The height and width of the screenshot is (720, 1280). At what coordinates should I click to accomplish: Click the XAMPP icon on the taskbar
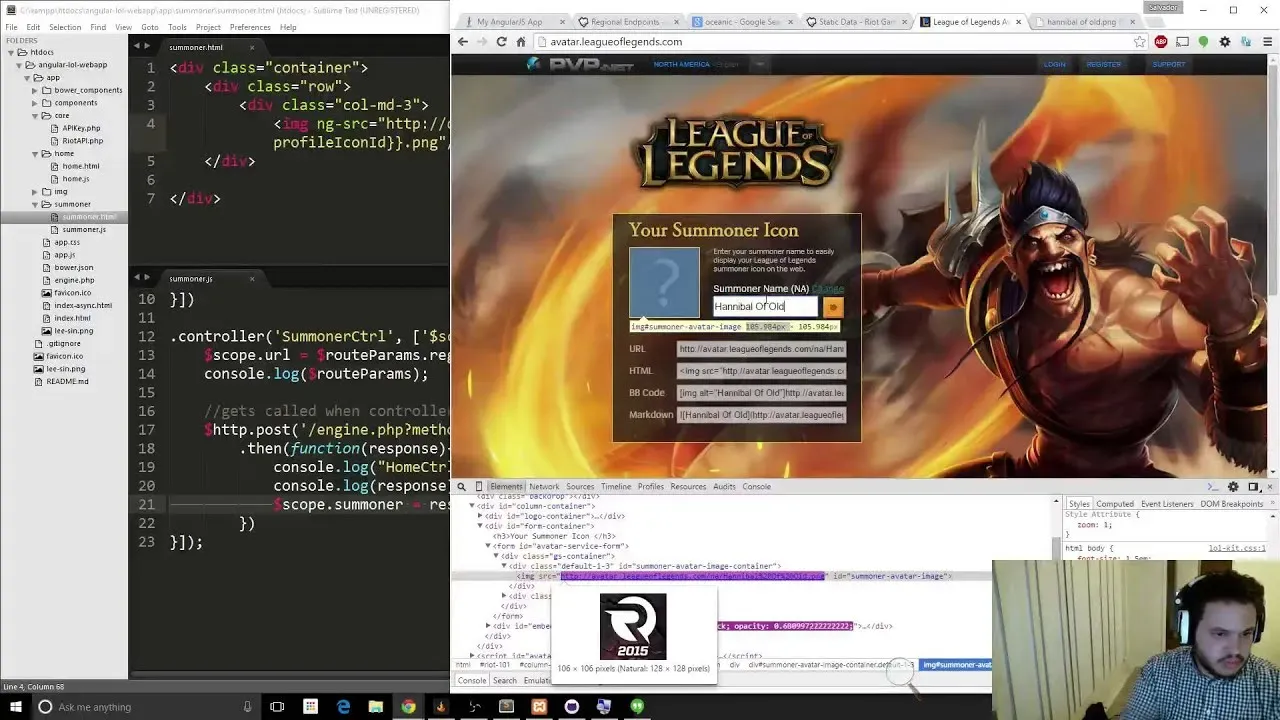point(539,707)
